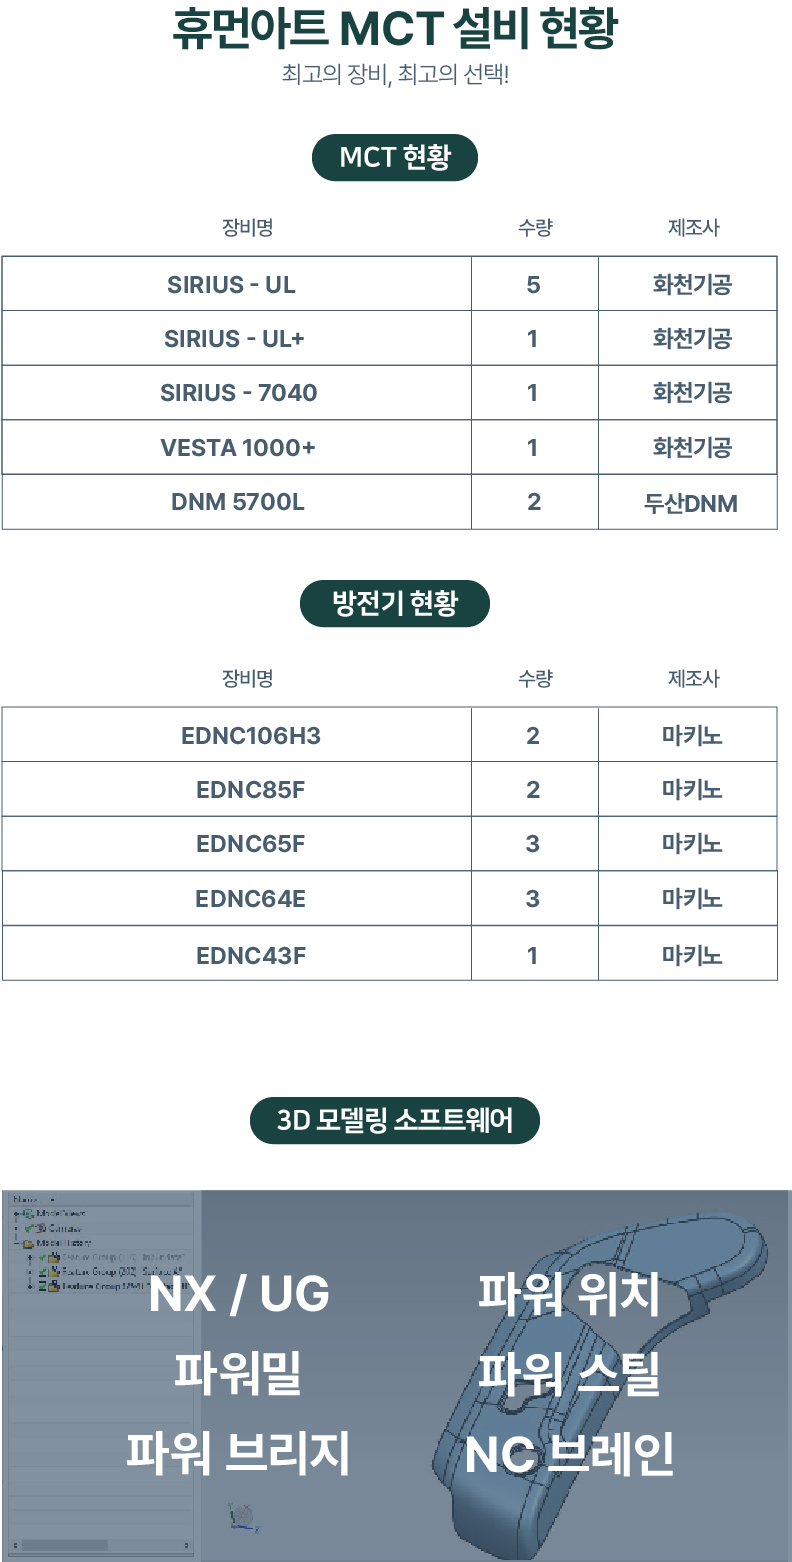The height and width of the screenshot is (1562, 792).
Task: Toggle the green checkmark beside Cameras
Action: [x=30, y=1228]
